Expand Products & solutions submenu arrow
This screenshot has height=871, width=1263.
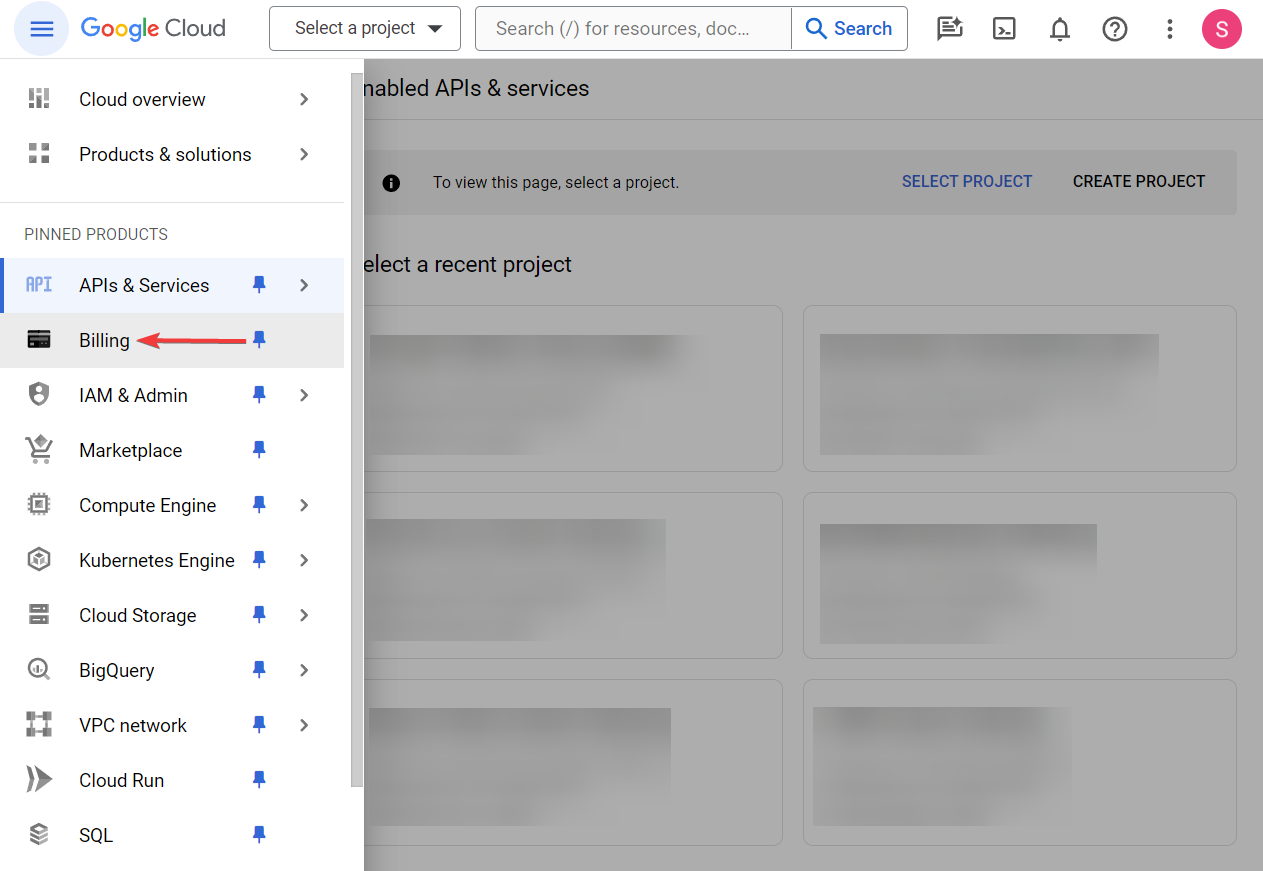304,154
